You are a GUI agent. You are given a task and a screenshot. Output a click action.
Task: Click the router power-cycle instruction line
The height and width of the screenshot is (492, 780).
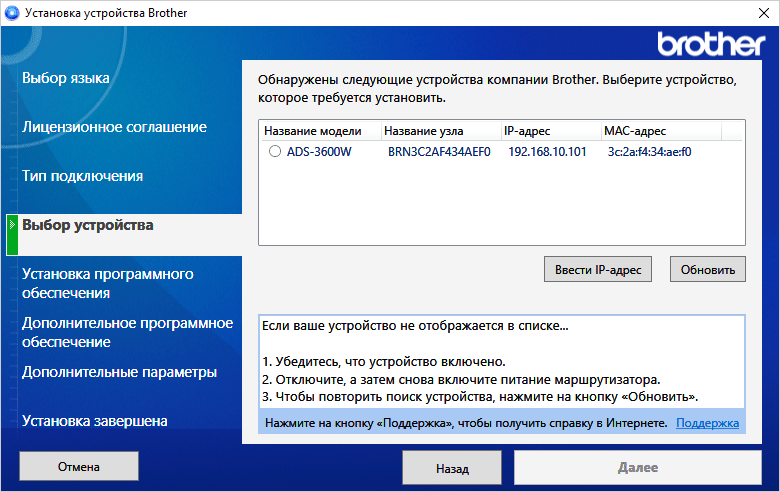pos(461,380)
